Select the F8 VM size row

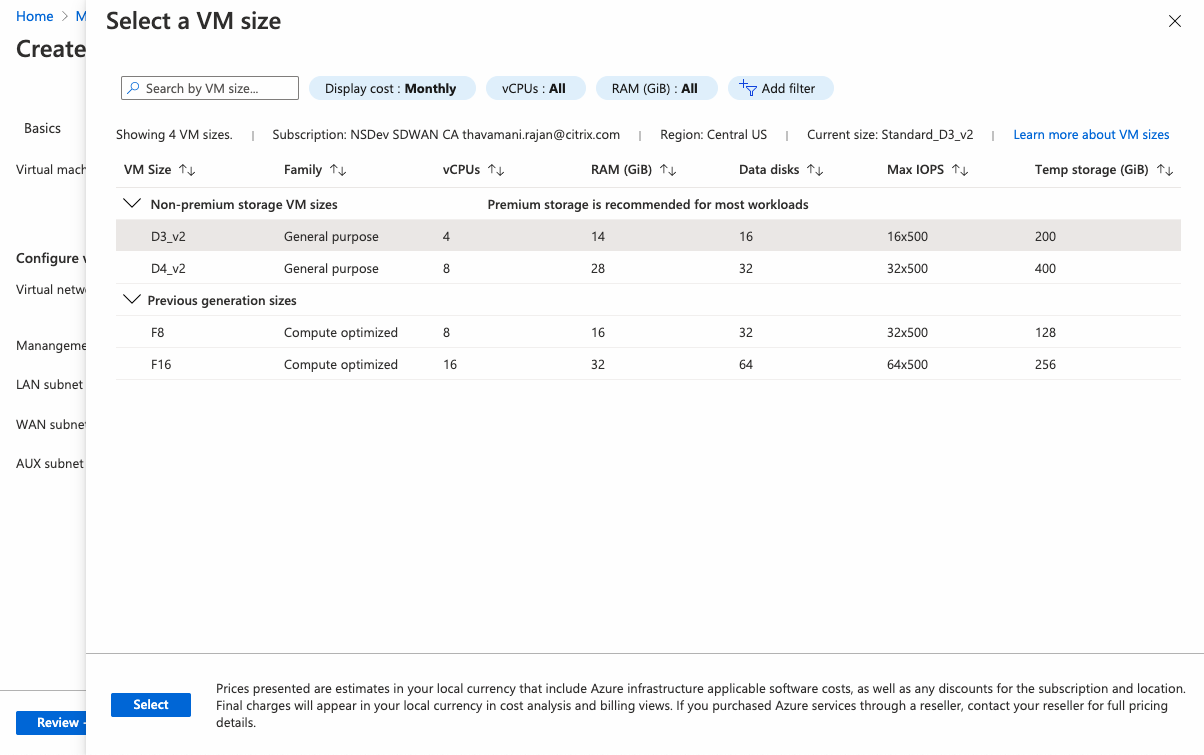point(648,332)
